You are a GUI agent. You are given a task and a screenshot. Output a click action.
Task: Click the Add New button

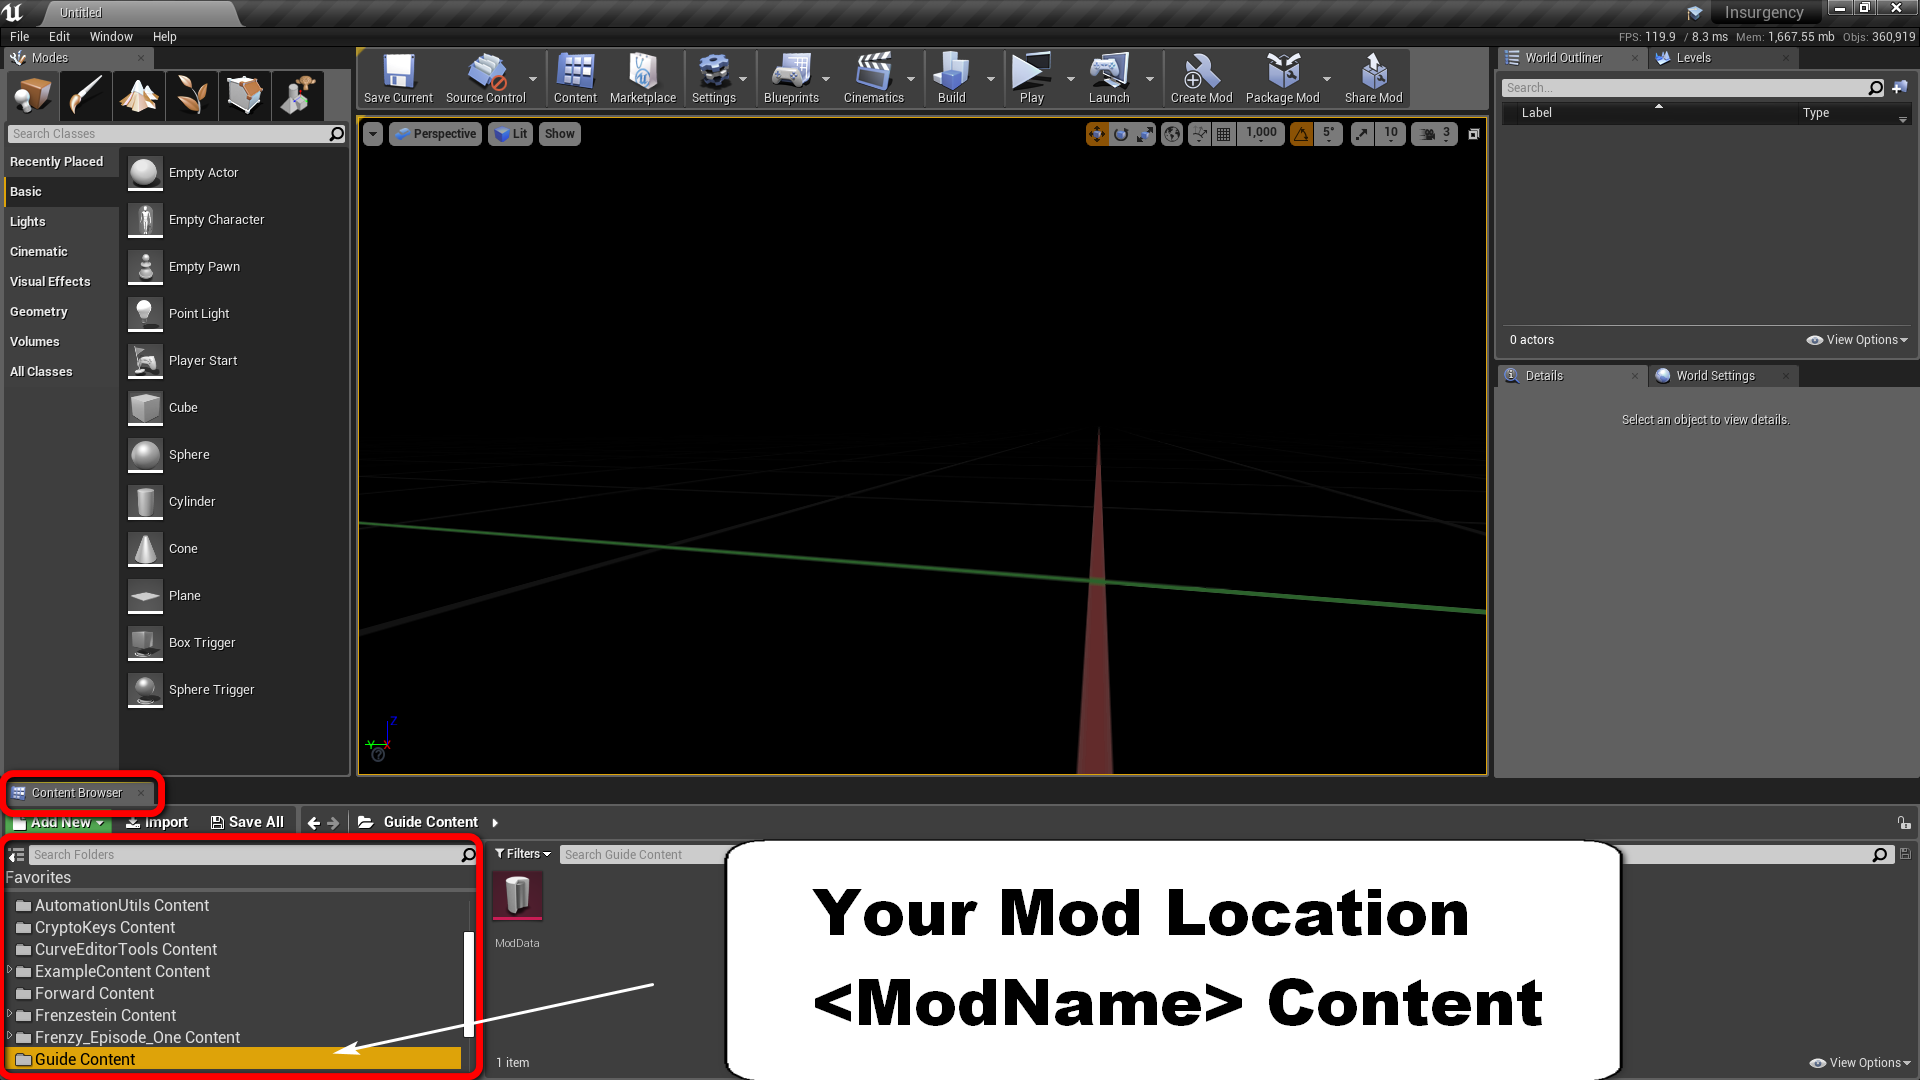pyautogui.click(x=59, y=822)
